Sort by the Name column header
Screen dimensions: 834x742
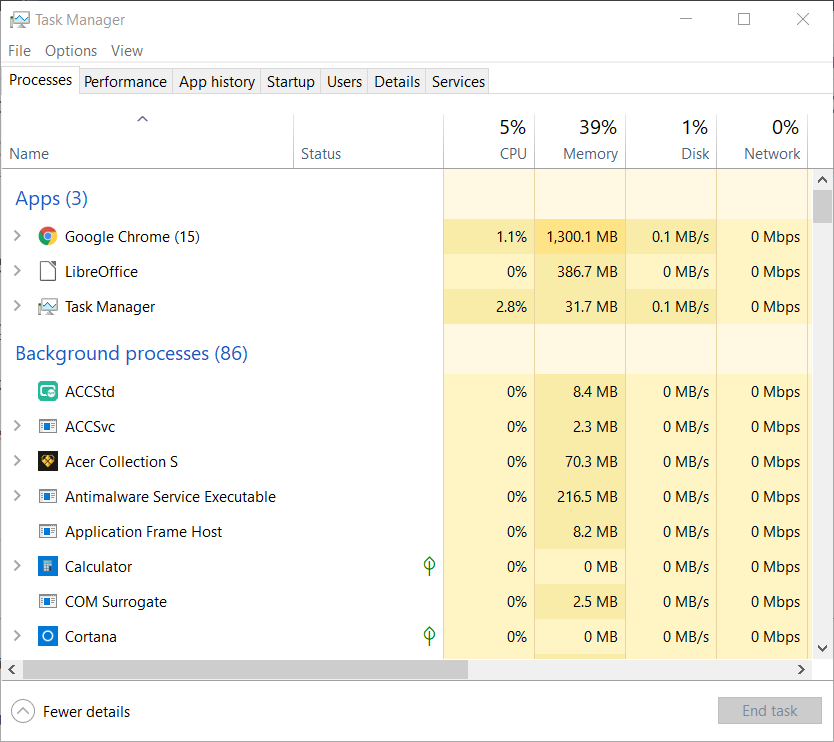pos(147,141)
